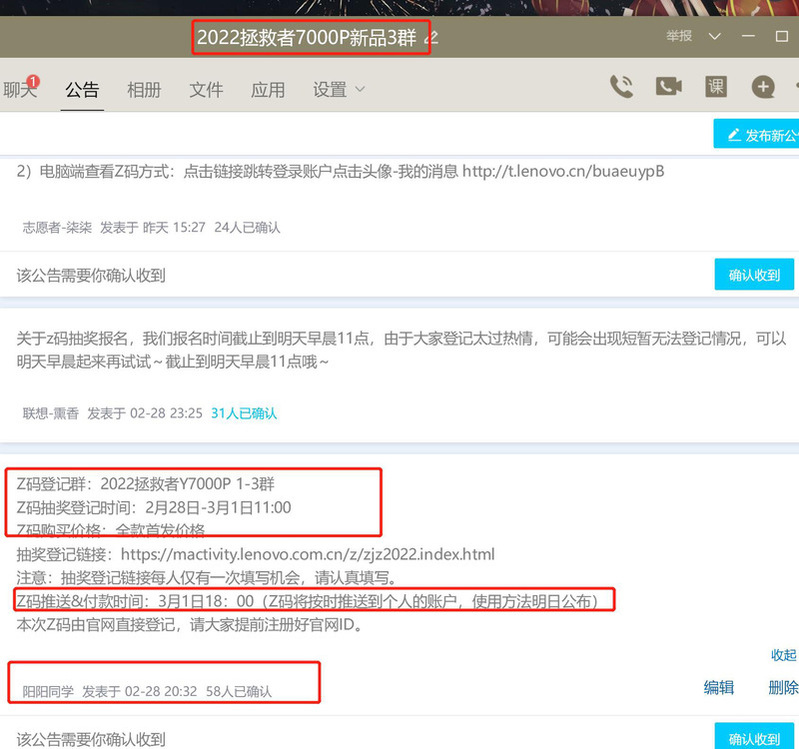Go to the 应用 tab
799x749 pixels.
(268, 90)
